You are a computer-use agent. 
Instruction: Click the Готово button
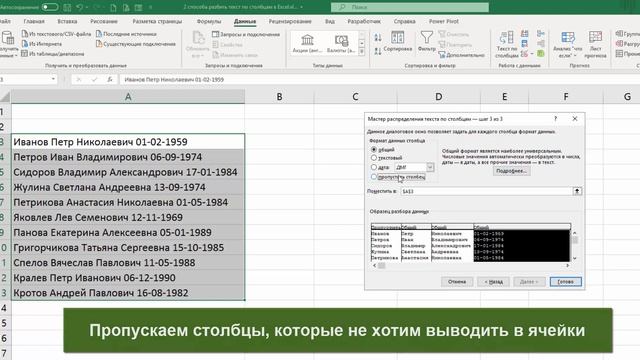click(565, 282)
